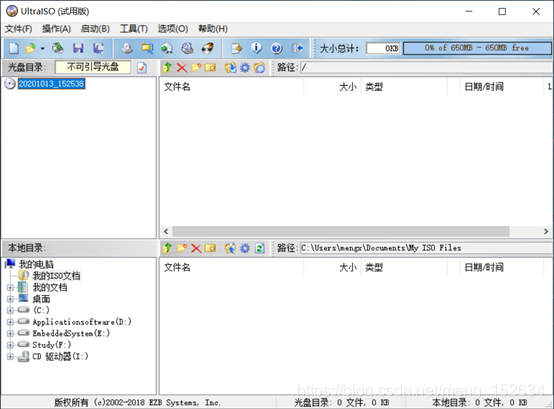
Task: Open the 帮助(H) menu
Action: tap(213, 29)
